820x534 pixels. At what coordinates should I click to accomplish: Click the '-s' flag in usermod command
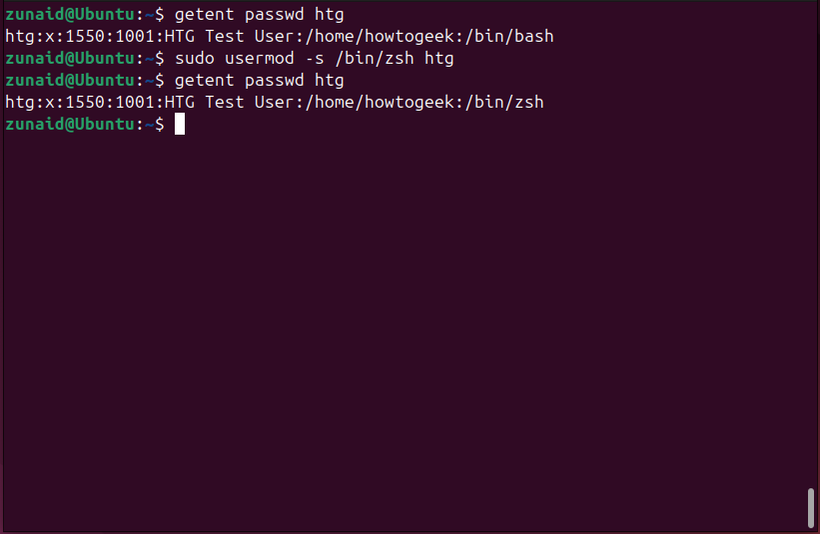(x=315, y=58)
